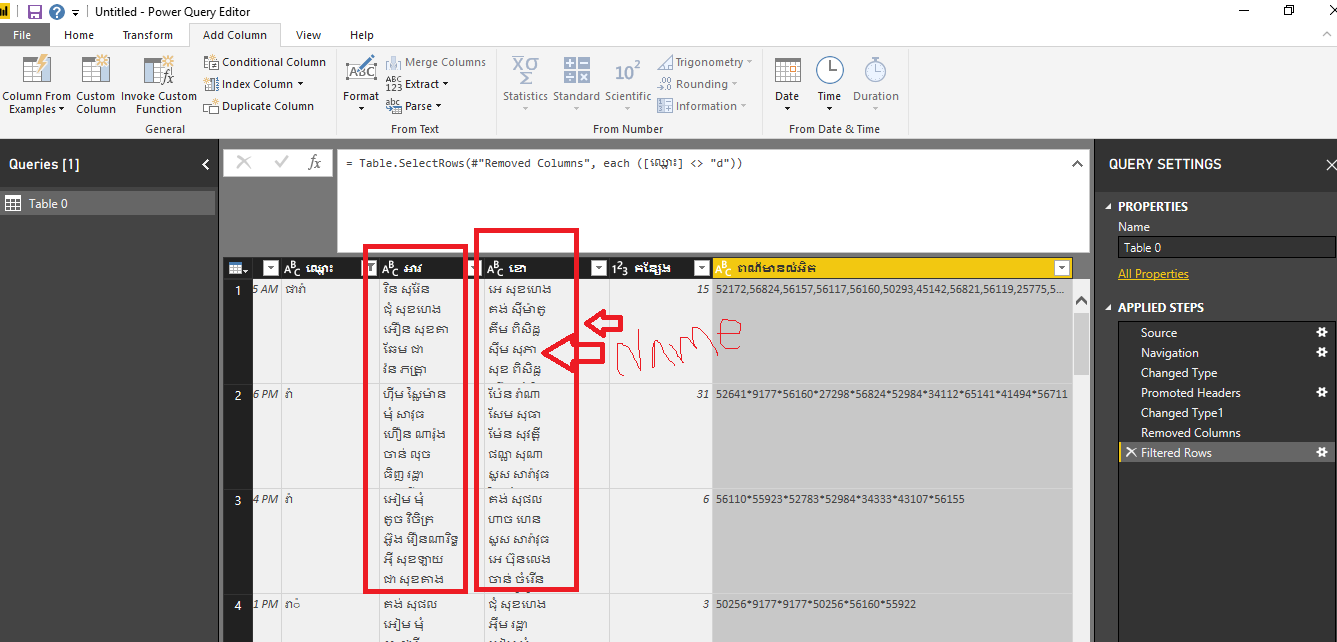
Task: Click inside the formula bar text
Action: point(543,163)
